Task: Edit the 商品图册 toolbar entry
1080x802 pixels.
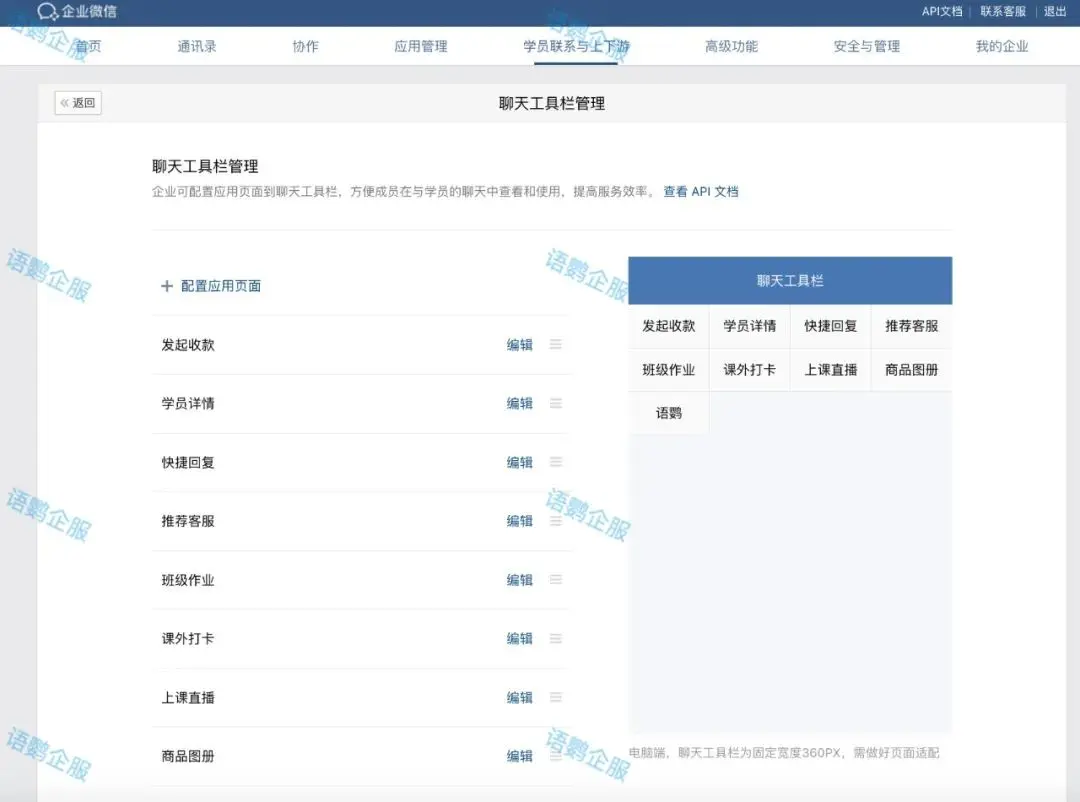Action: (520, 756)
